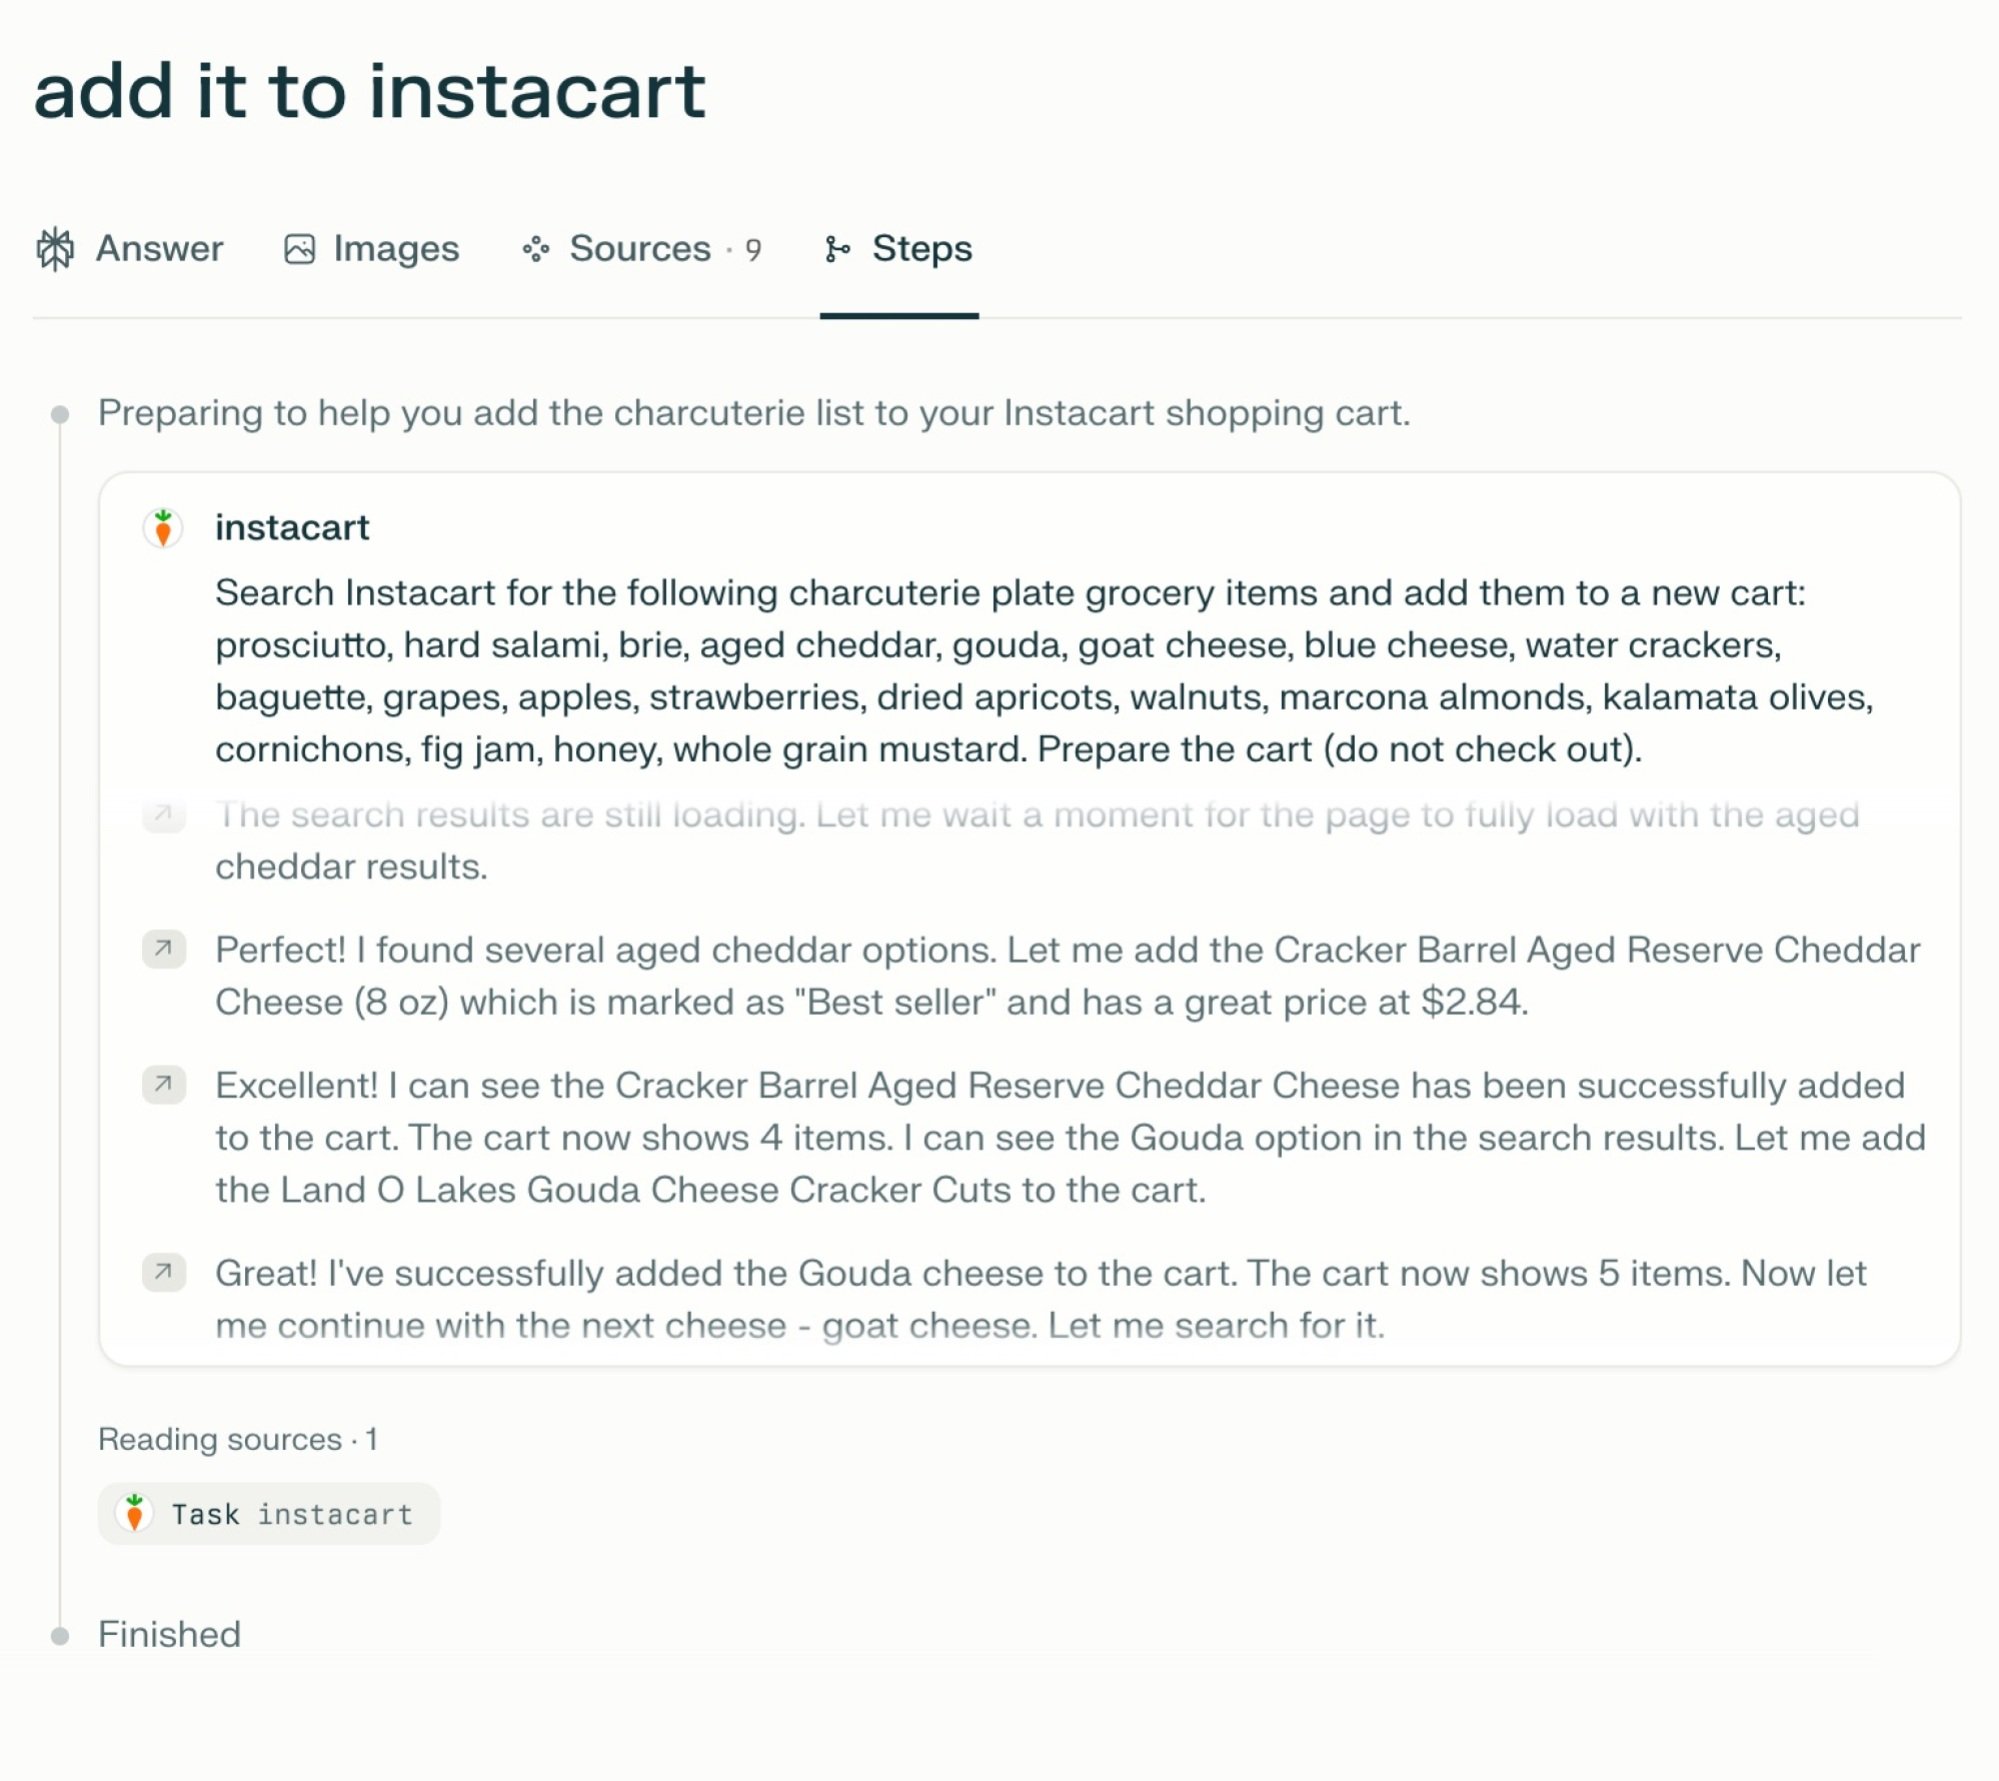Click the picture icon beside Images
The width and height of the screenshot is (1999, 1781).
[299, 249]
